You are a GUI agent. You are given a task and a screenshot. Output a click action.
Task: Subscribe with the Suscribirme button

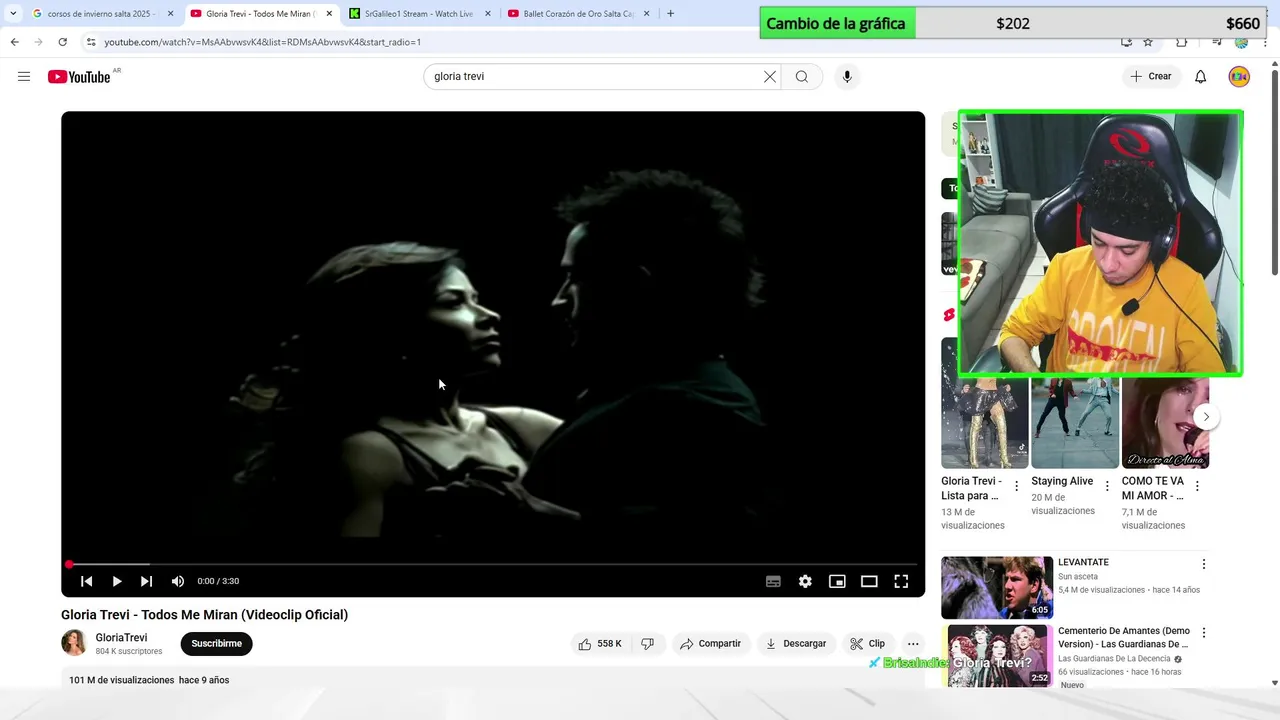[217, 644]
